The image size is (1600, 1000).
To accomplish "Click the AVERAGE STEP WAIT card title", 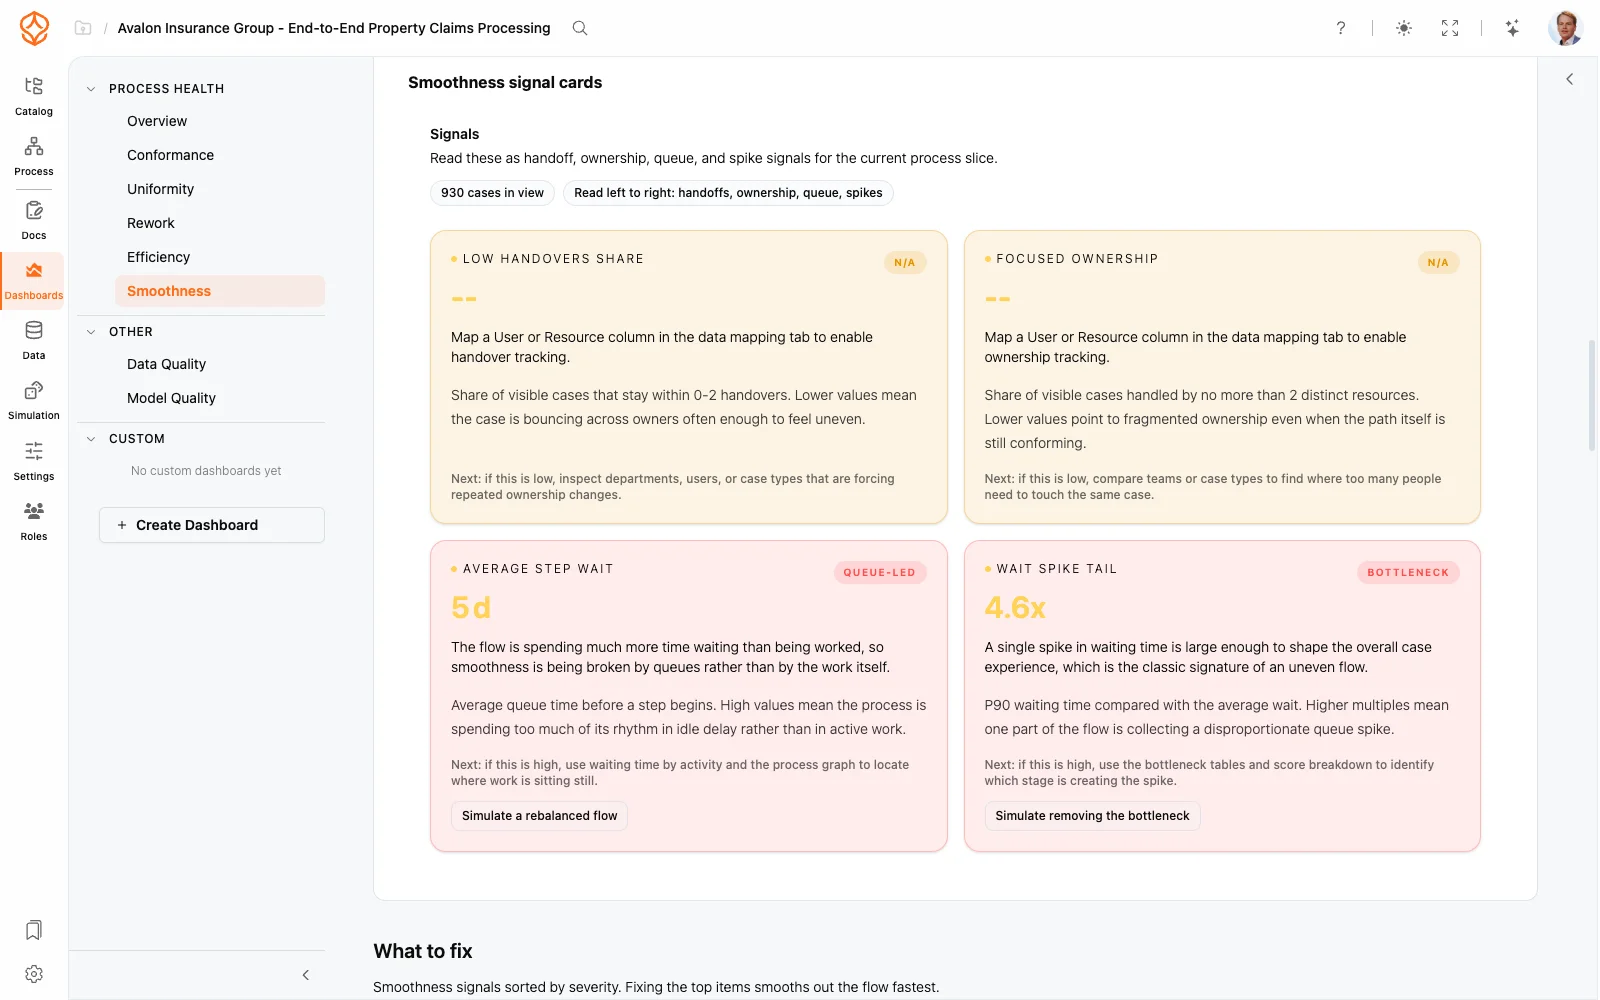I will pos(538,569).
